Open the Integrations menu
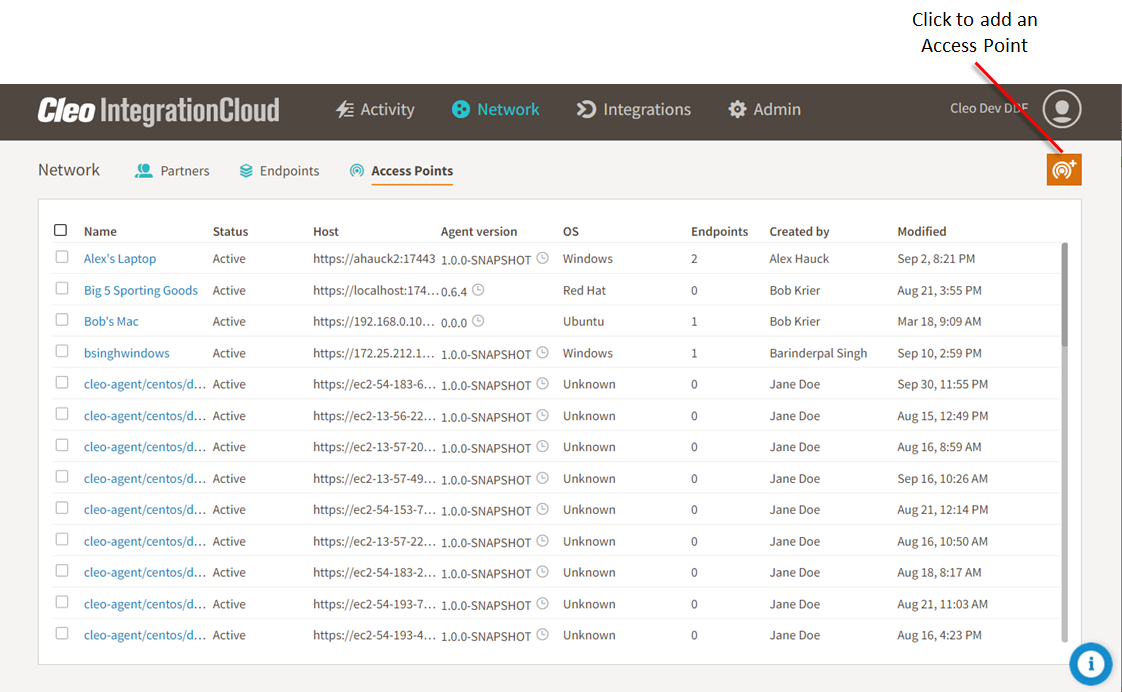Screen dimensions: 1122x692 coord(634,110)
